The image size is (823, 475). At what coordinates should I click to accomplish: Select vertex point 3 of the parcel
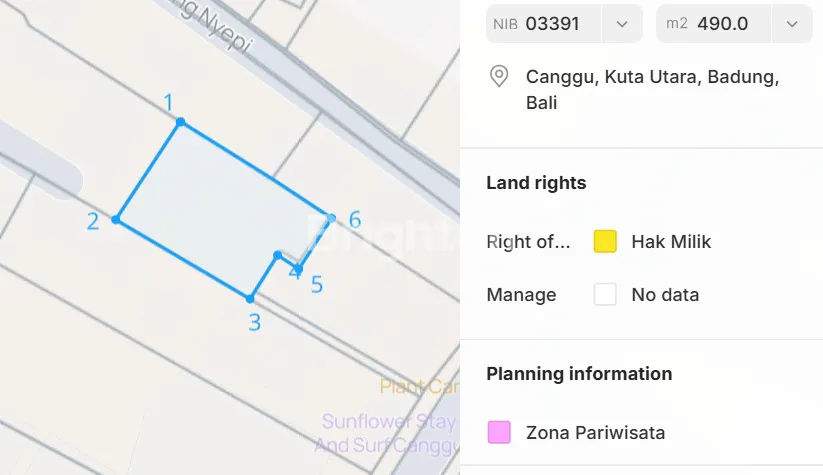coord(250,298)
